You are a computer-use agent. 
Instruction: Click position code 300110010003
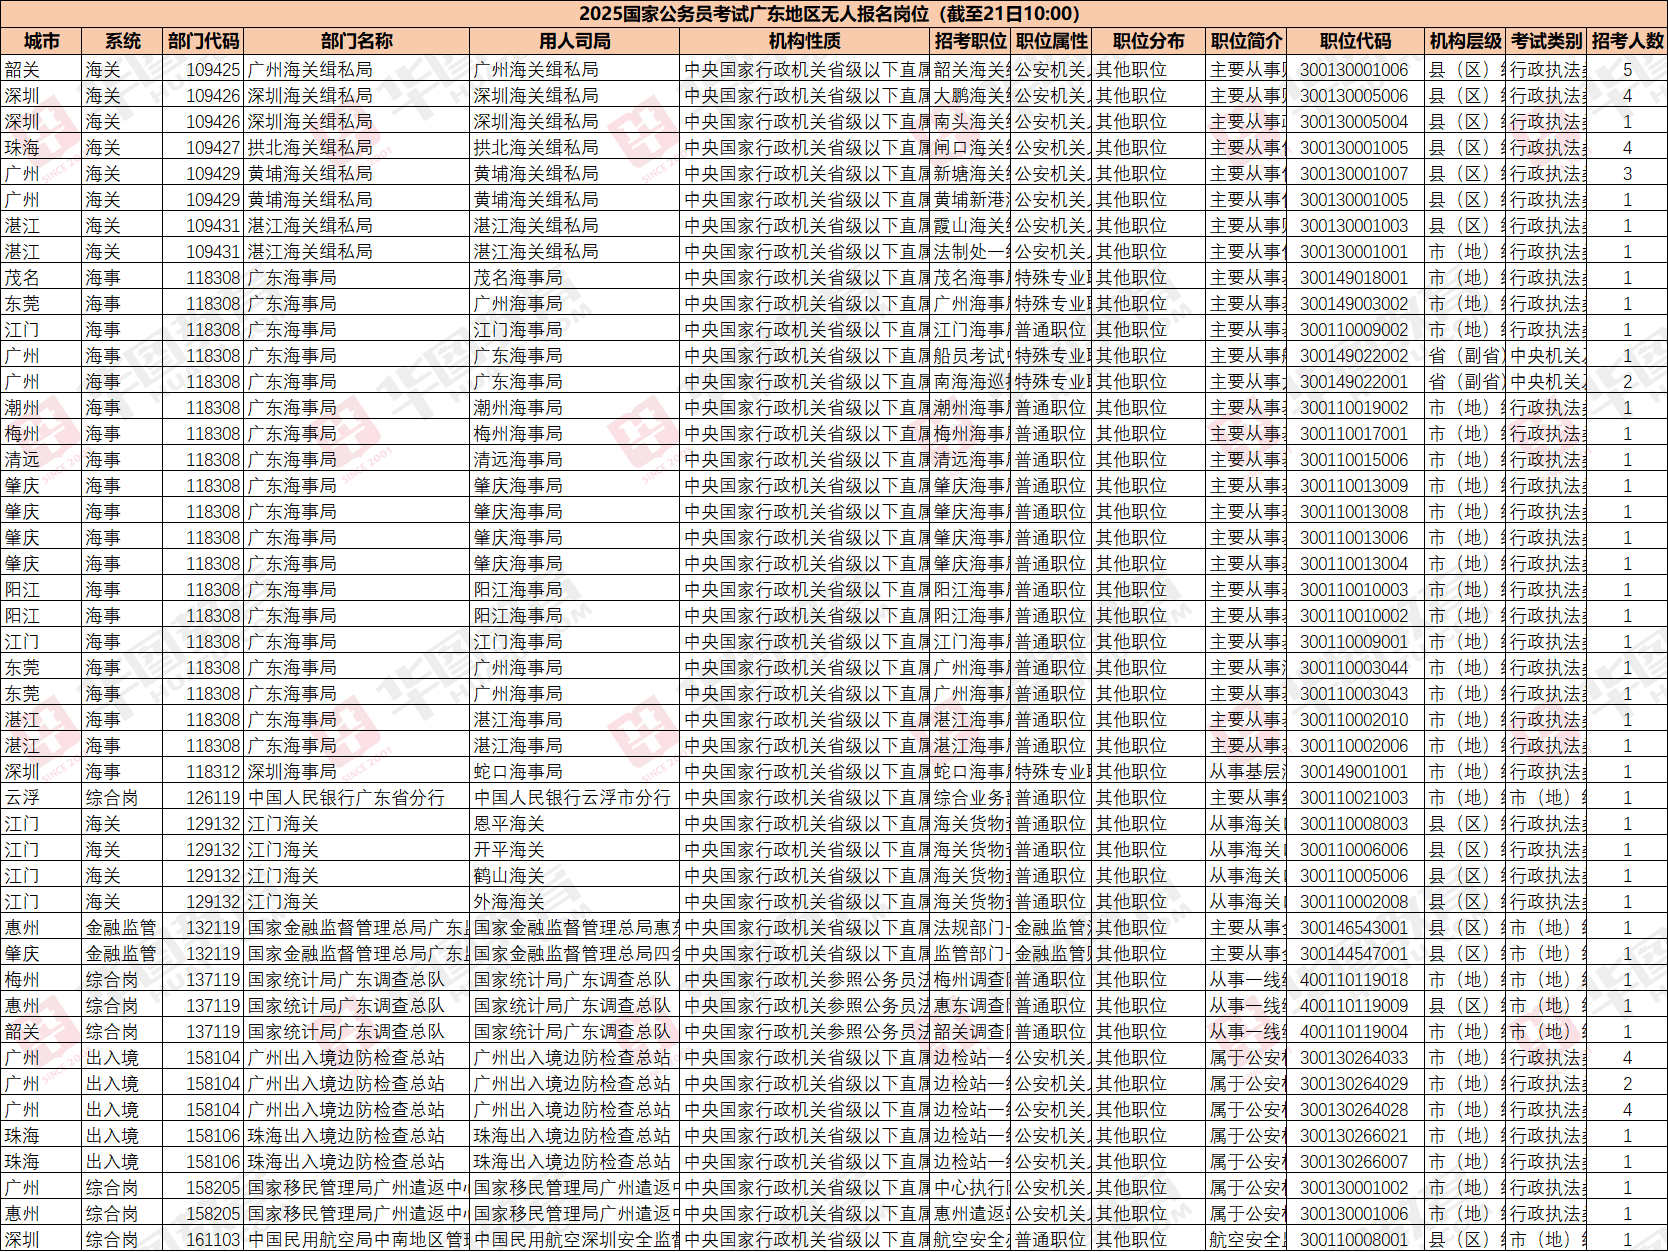click(x=1356, y=590)
